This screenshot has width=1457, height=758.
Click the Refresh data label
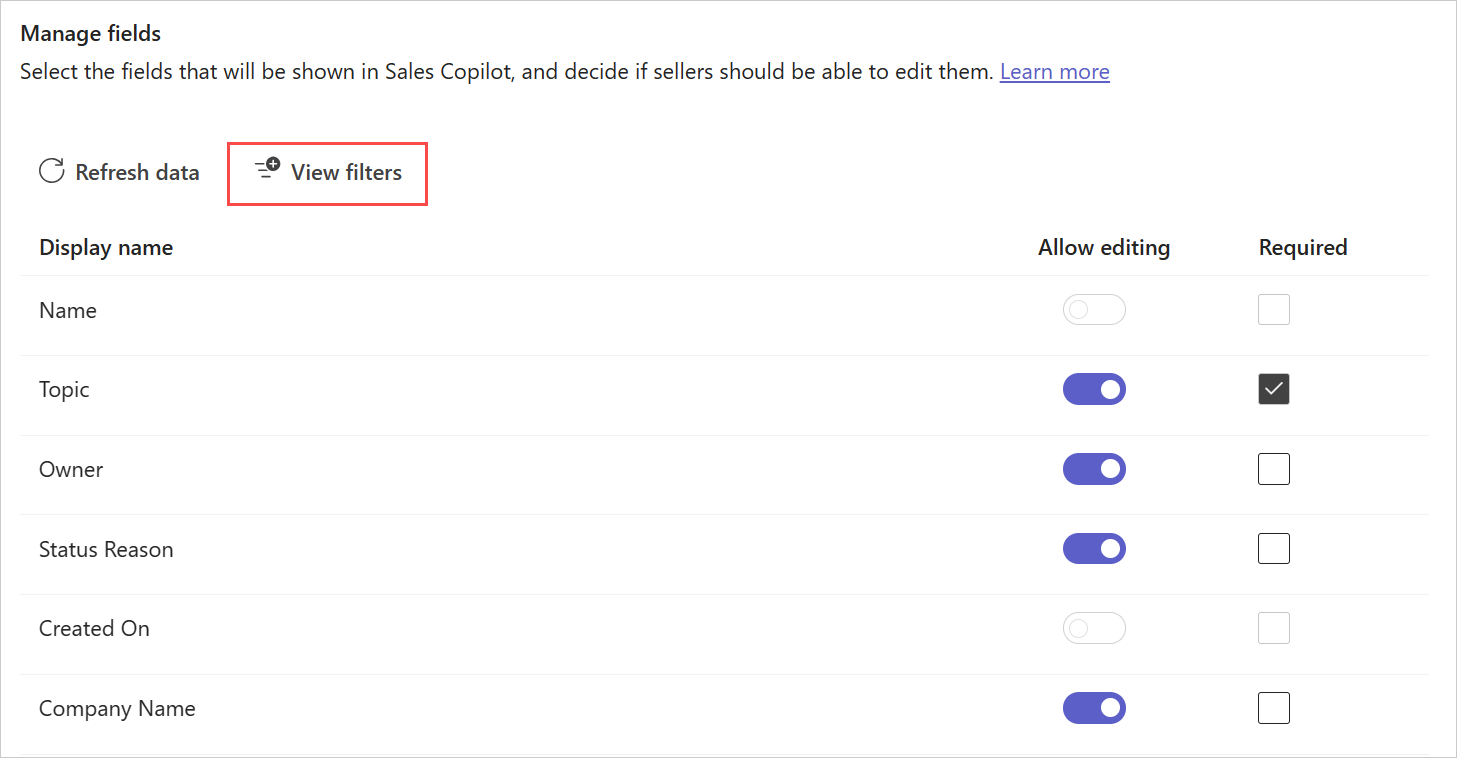click(137, 173)
